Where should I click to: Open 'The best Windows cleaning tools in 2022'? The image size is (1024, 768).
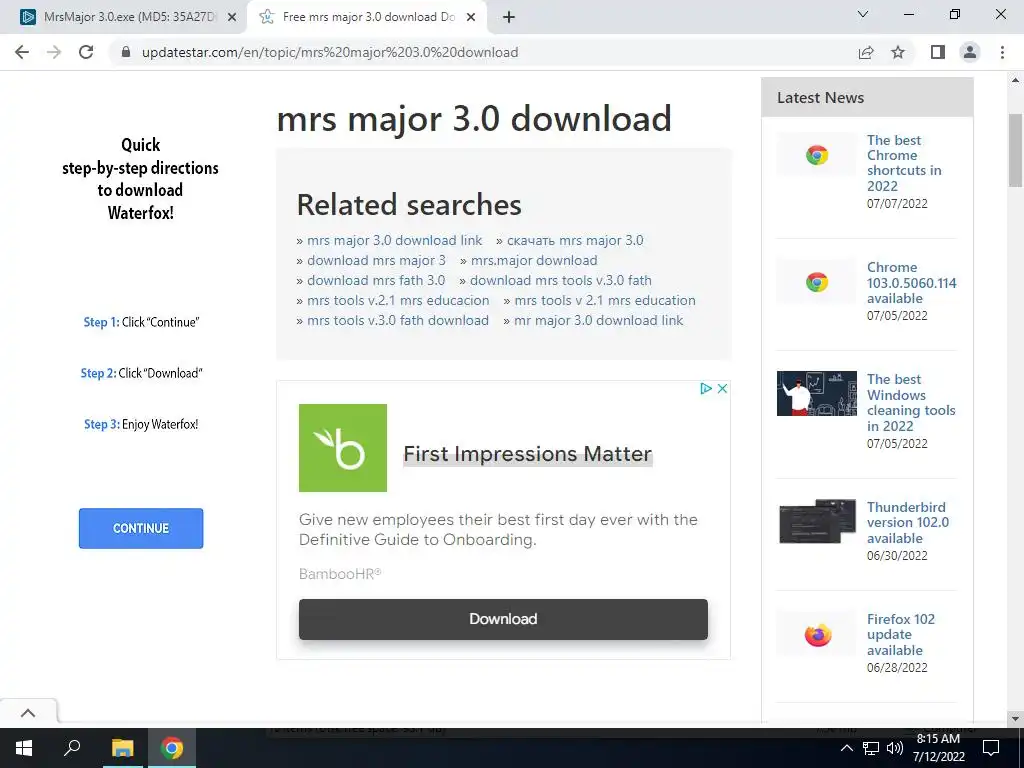click(911, 402)
